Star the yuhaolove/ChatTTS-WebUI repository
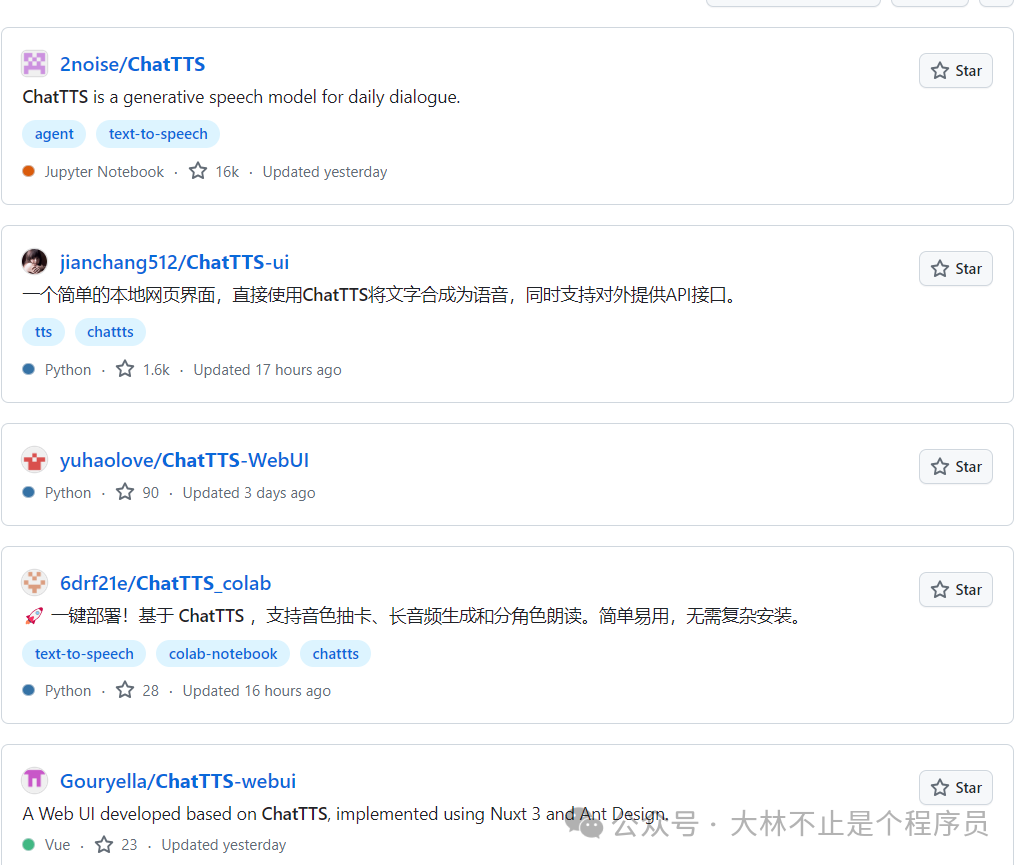The height and width of the screenshot is (865, 1022). (956, 467)
